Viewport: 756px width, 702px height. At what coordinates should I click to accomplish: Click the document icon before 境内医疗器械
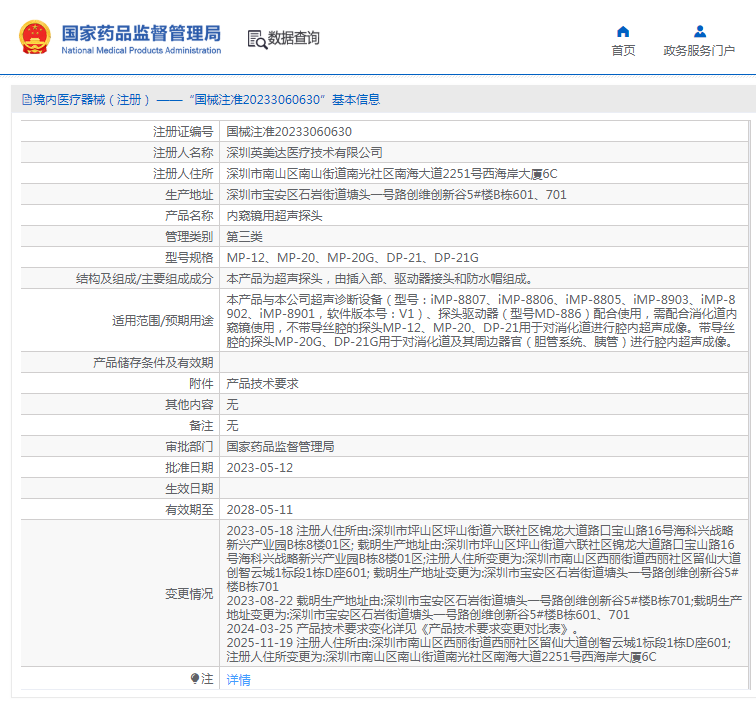(26, 100)
